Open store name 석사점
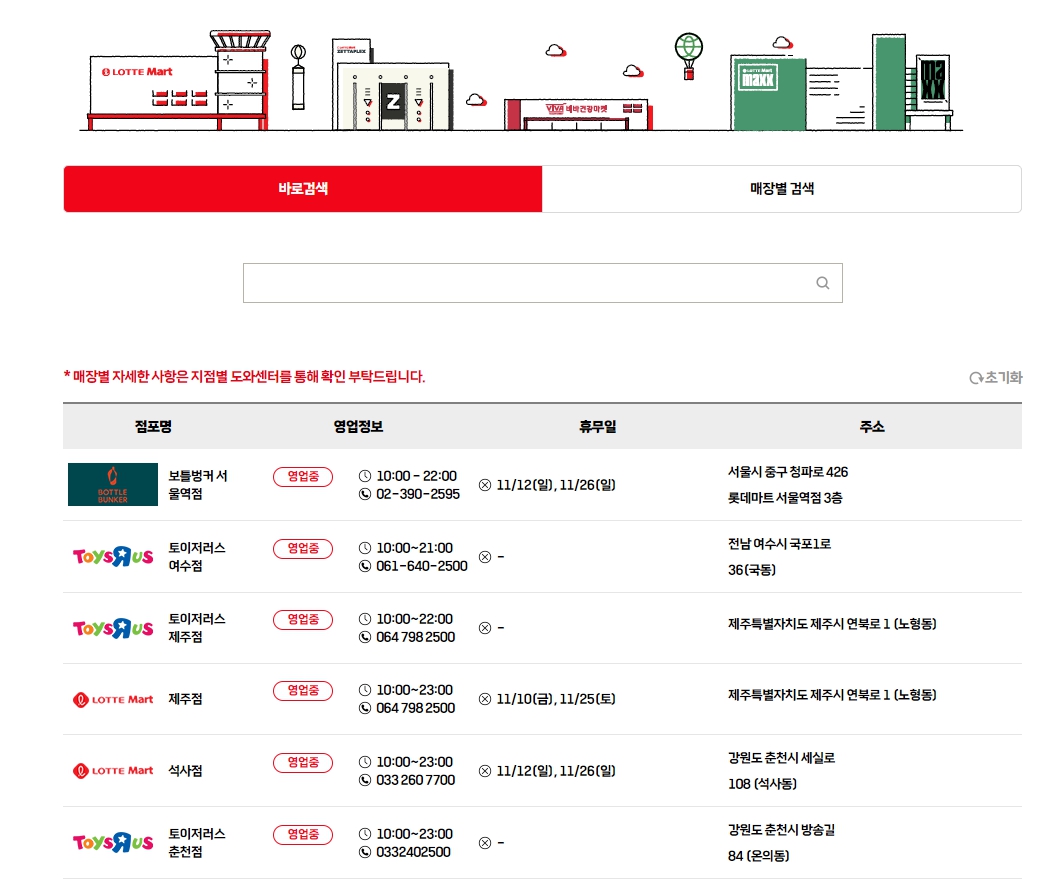The image size is (1062, 884). click(185, 771)
